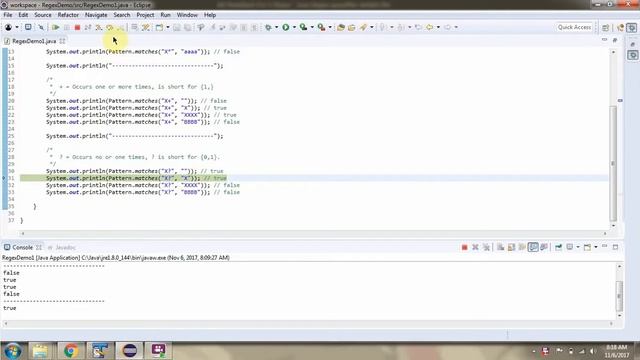This screenshot has width=640, height=360.
Task: Toggle the console Word Wrap icon
Action: point(522,247)
